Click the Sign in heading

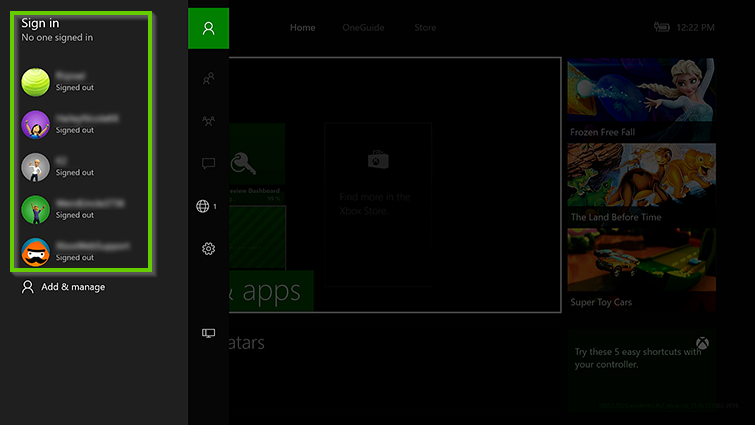click(x=40, y=23)
